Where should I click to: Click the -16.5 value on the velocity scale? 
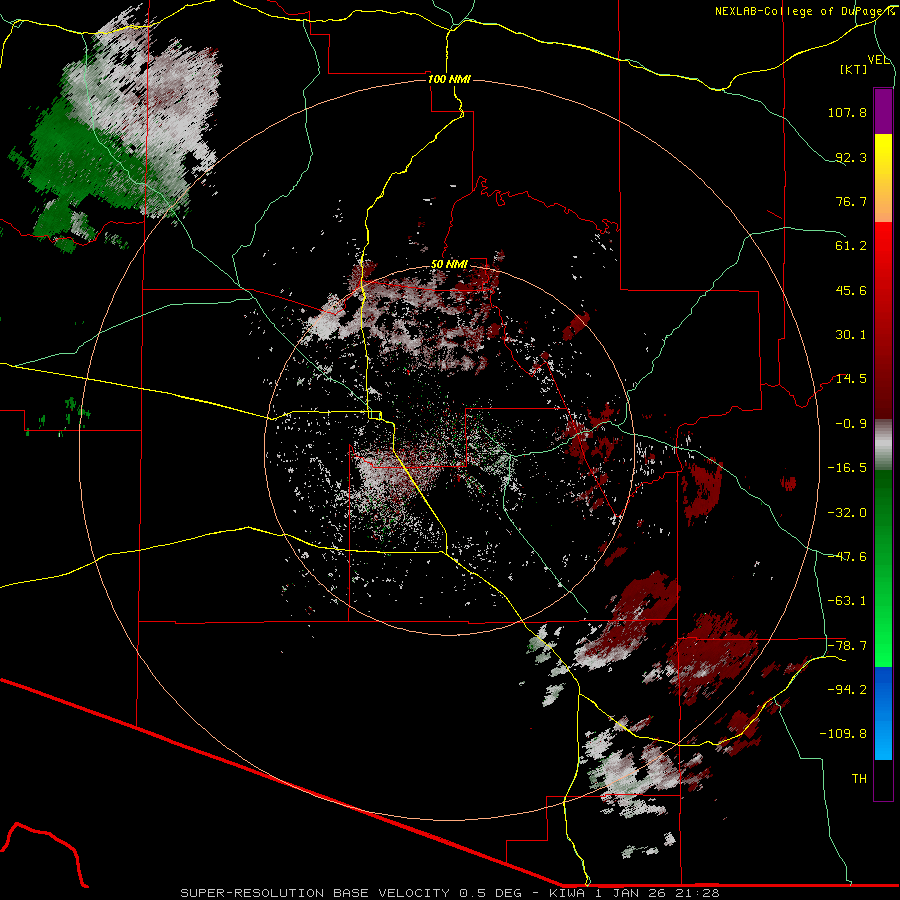click(847, 468)
